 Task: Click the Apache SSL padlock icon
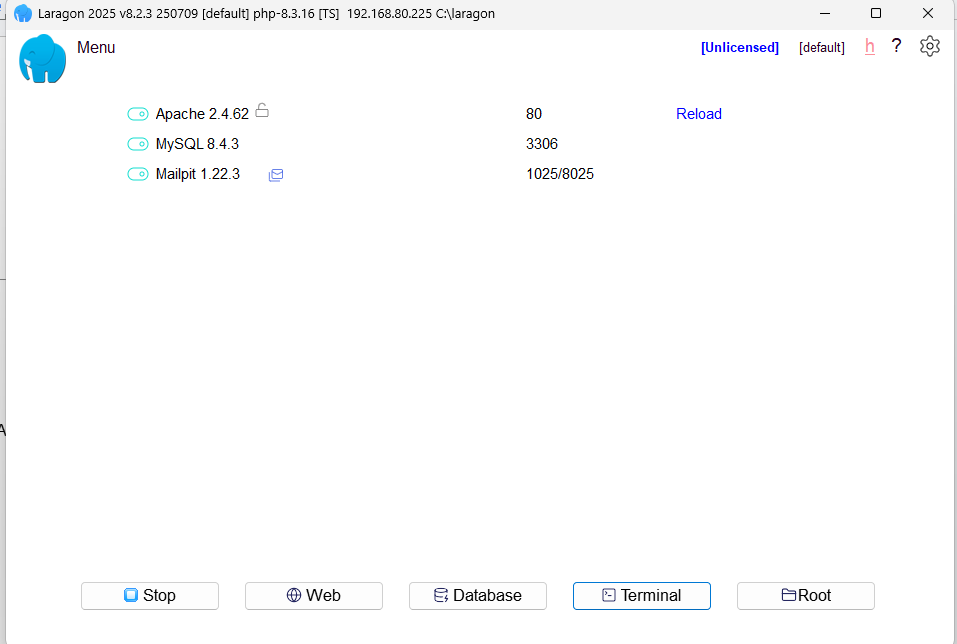click(262, 111)
